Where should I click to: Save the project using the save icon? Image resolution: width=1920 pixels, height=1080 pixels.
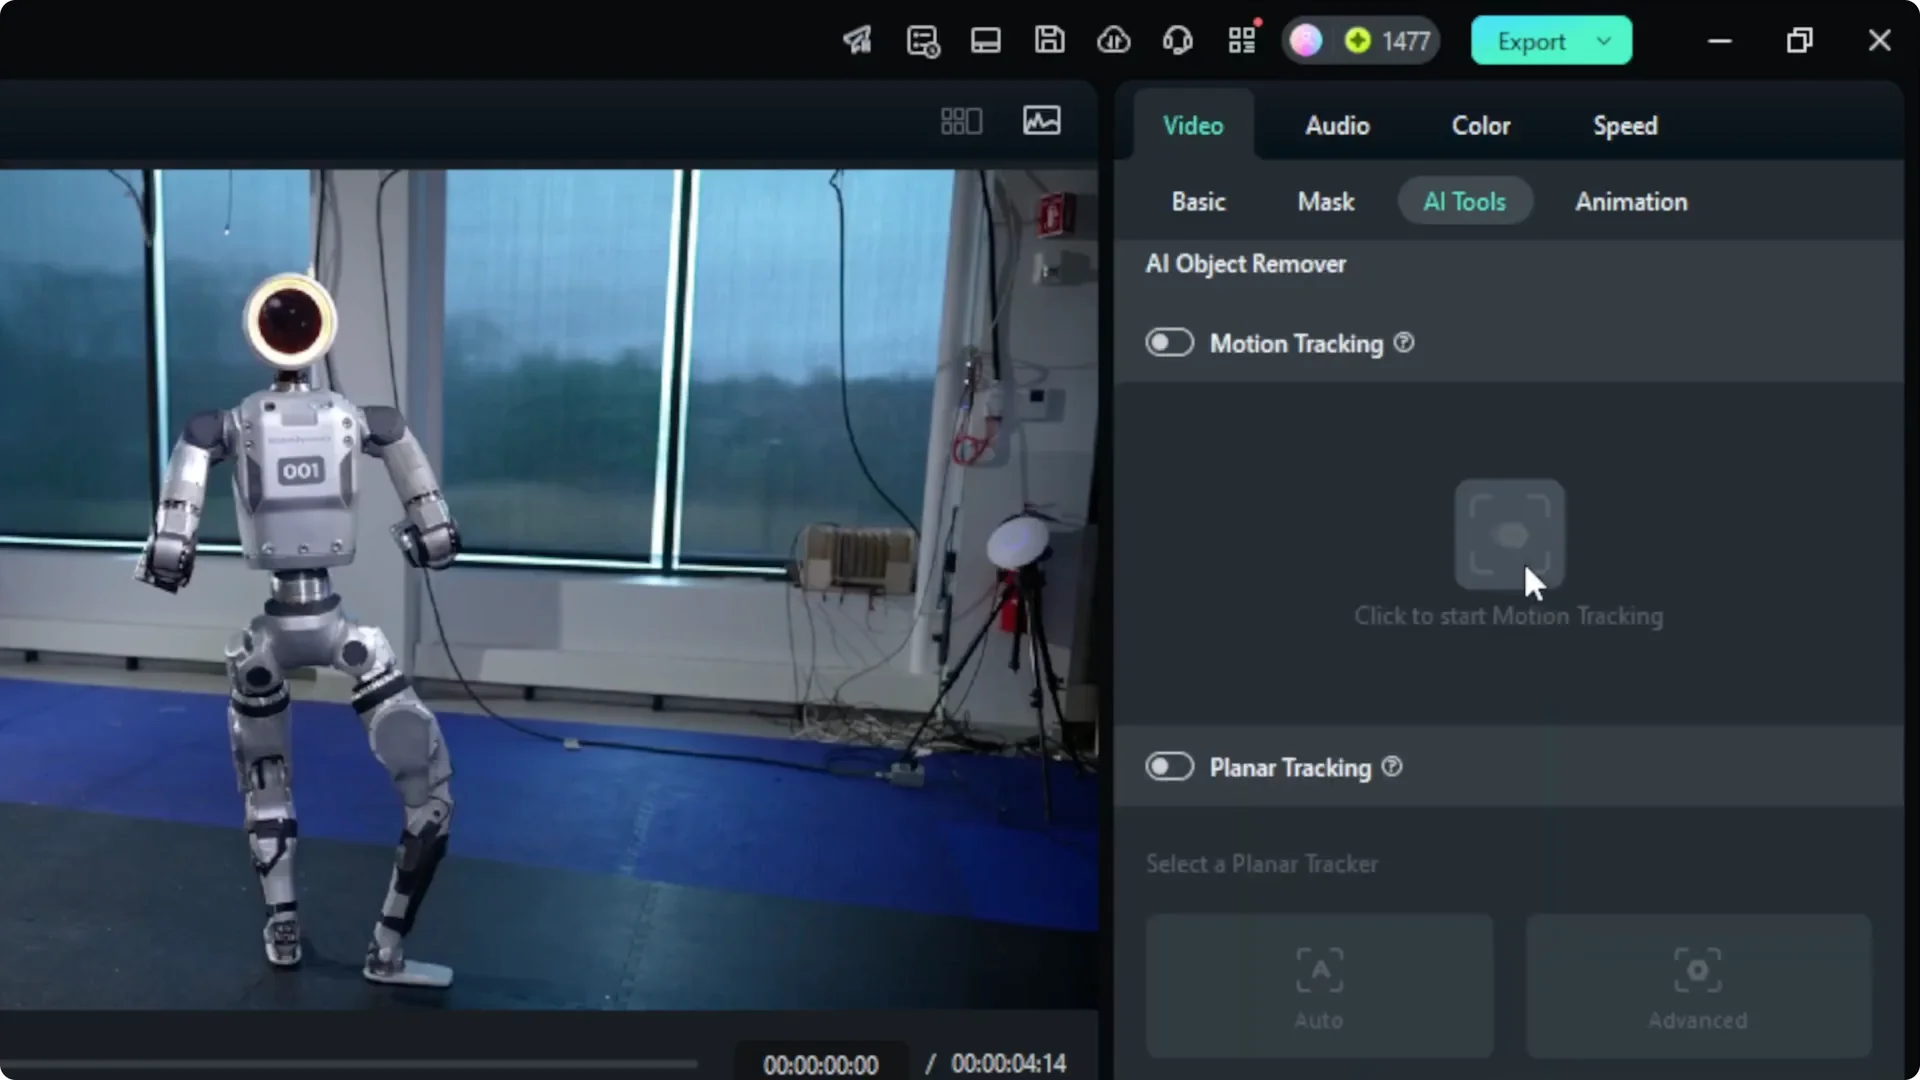click(1049, 40)
